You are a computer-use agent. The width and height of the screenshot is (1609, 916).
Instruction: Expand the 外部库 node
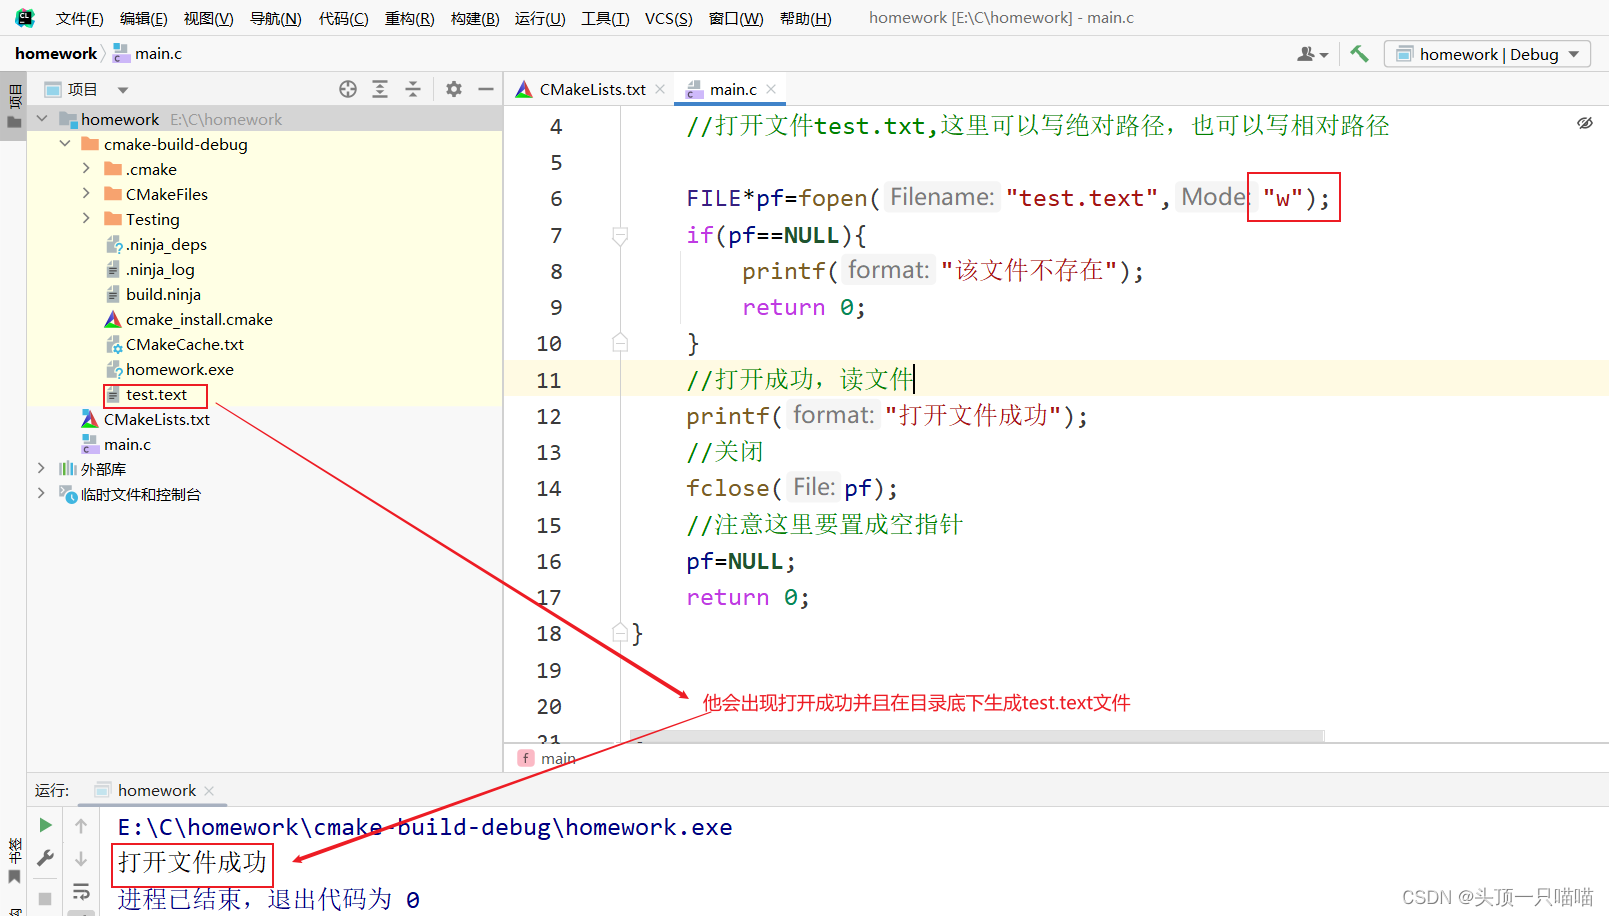point(41,469)
